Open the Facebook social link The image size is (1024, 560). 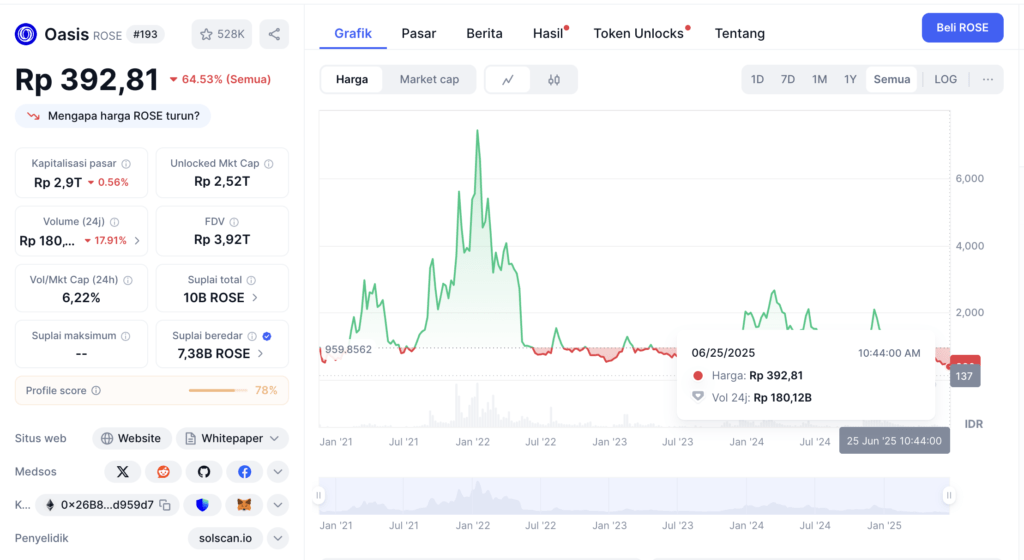coord(244,472)
